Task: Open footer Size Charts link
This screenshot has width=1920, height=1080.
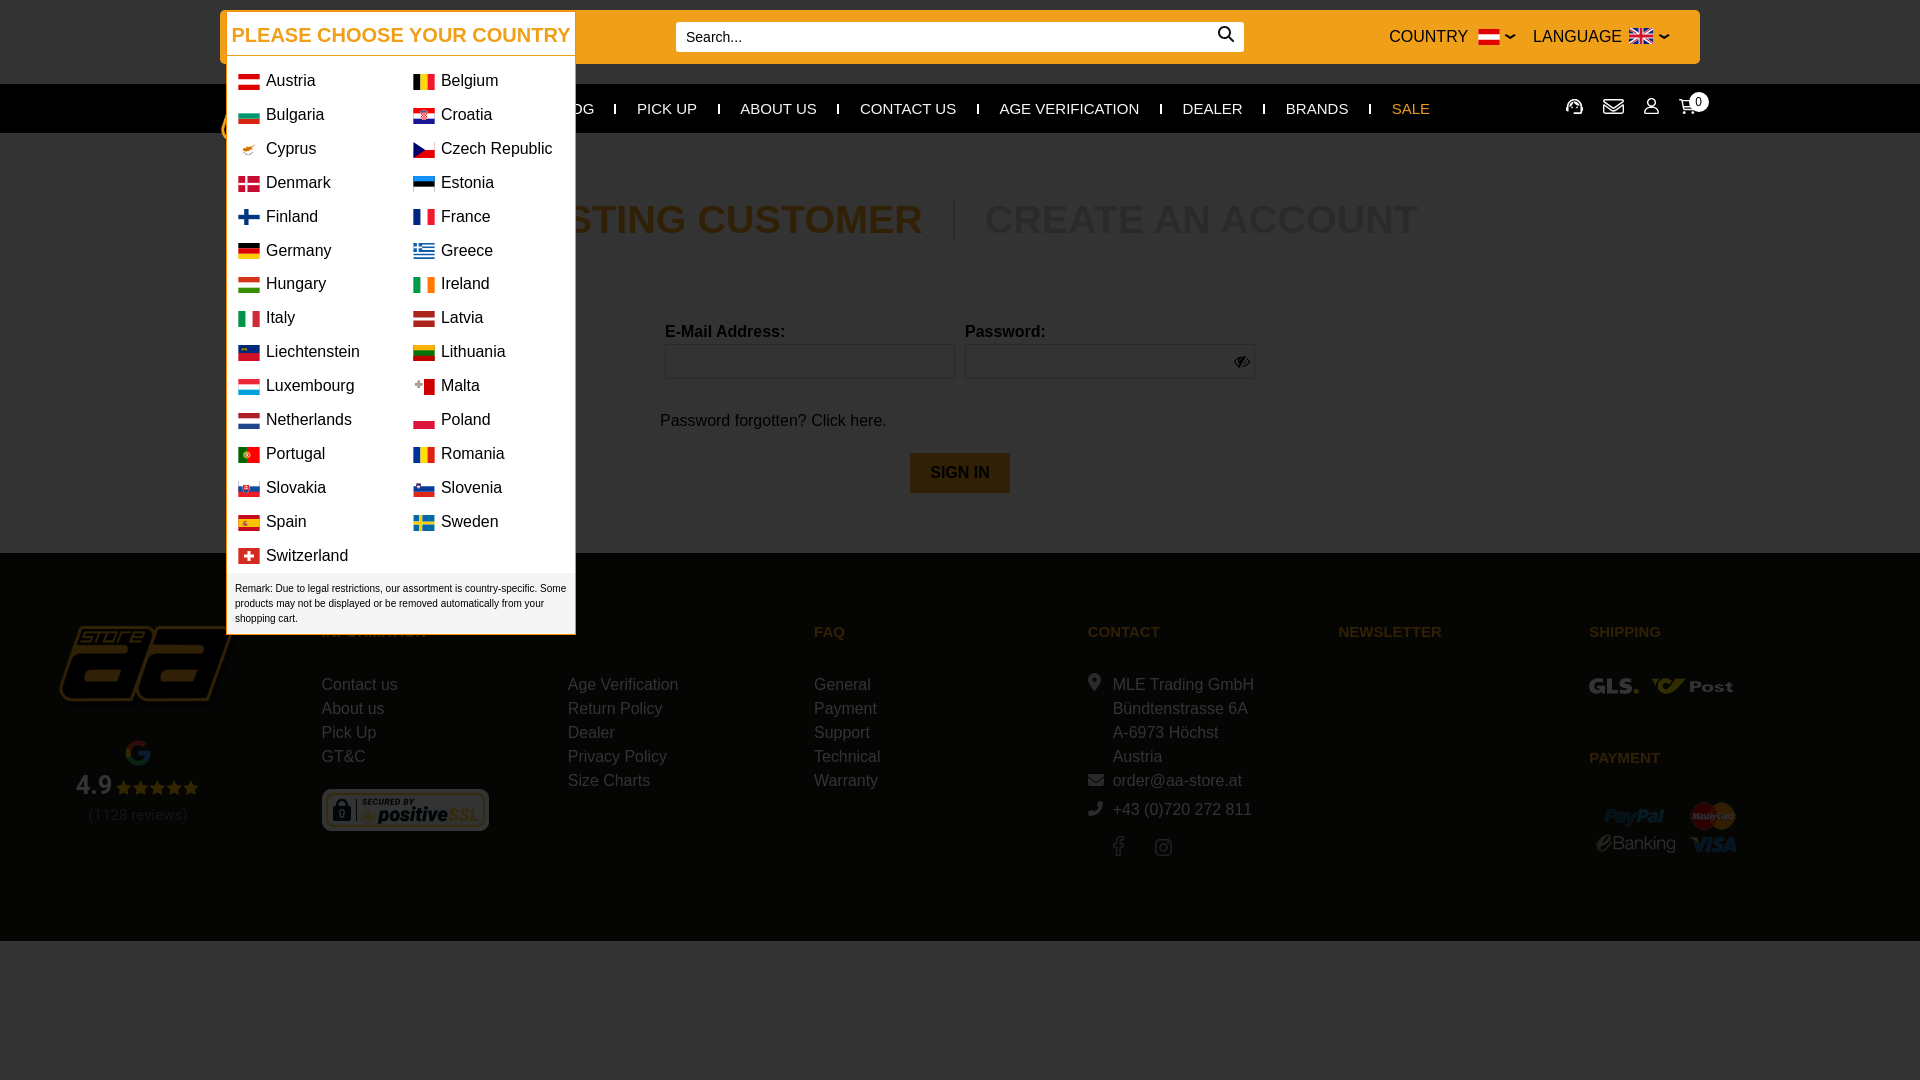Action: 609,781
